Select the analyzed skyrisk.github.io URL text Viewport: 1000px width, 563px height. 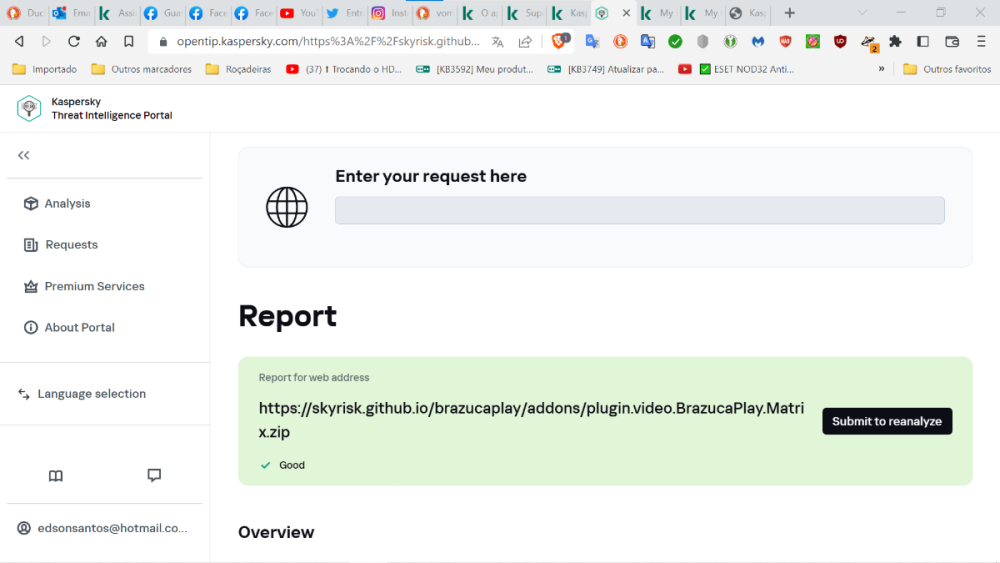coord(531,420)
